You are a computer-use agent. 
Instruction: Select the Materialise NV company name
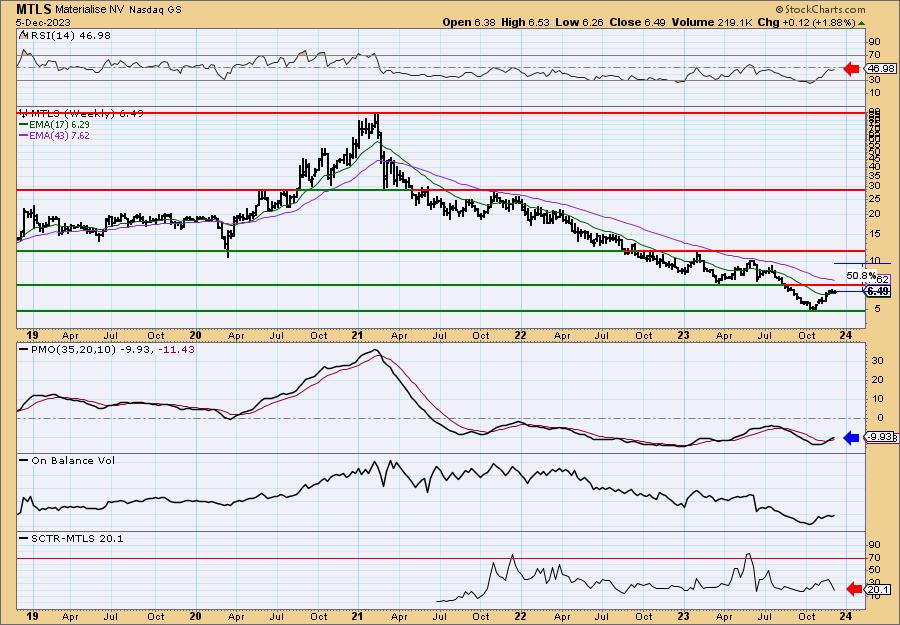pyautogui.click(x=91, y=10)
